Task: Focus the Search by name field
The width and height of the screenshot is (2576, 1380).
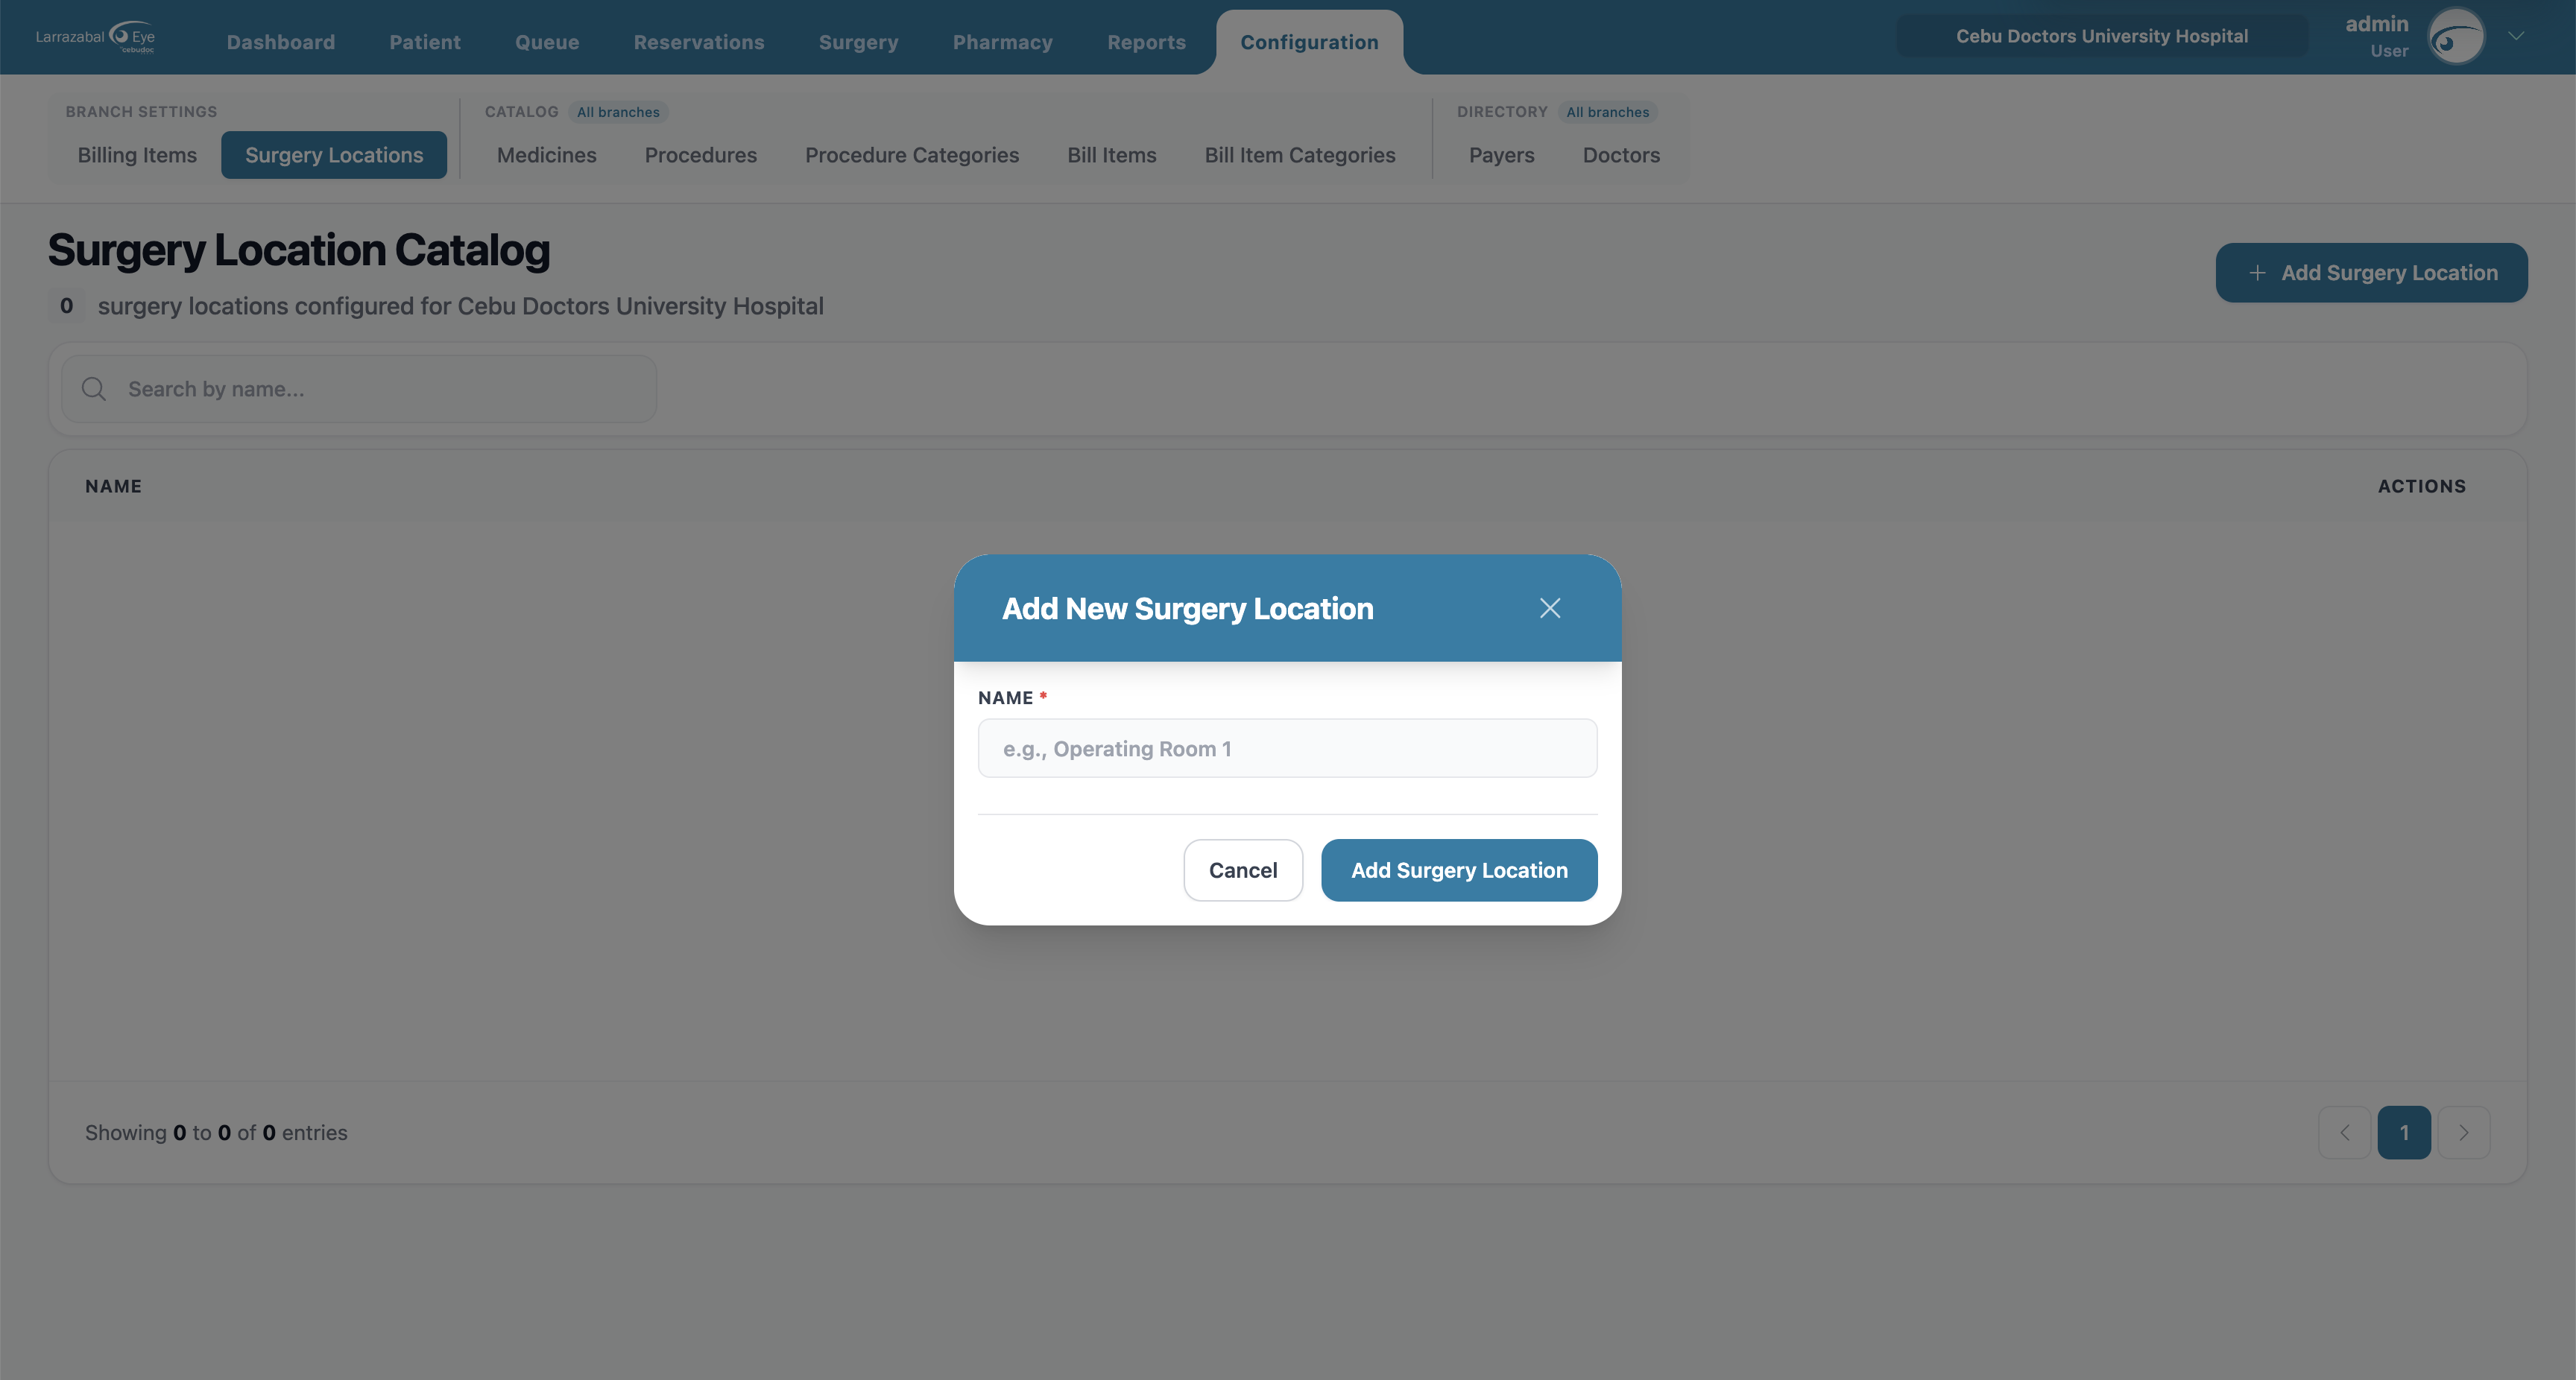Action: pyautogui.click(x=359, y=389)
